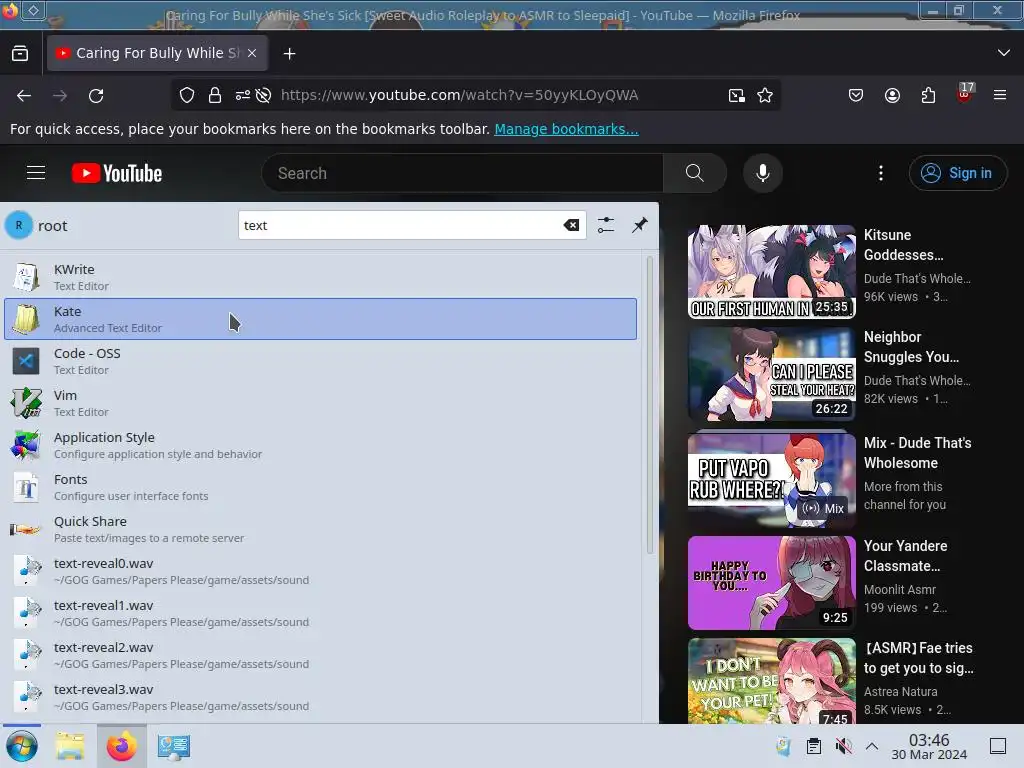Pin the launcher open
This screenshot has width=1024, height=768.
click(640, 225)
